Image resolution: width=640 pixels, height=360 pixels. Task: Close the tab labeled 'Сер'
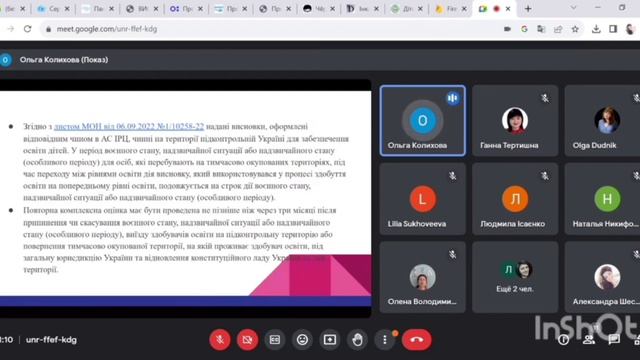tap(67, 9)
